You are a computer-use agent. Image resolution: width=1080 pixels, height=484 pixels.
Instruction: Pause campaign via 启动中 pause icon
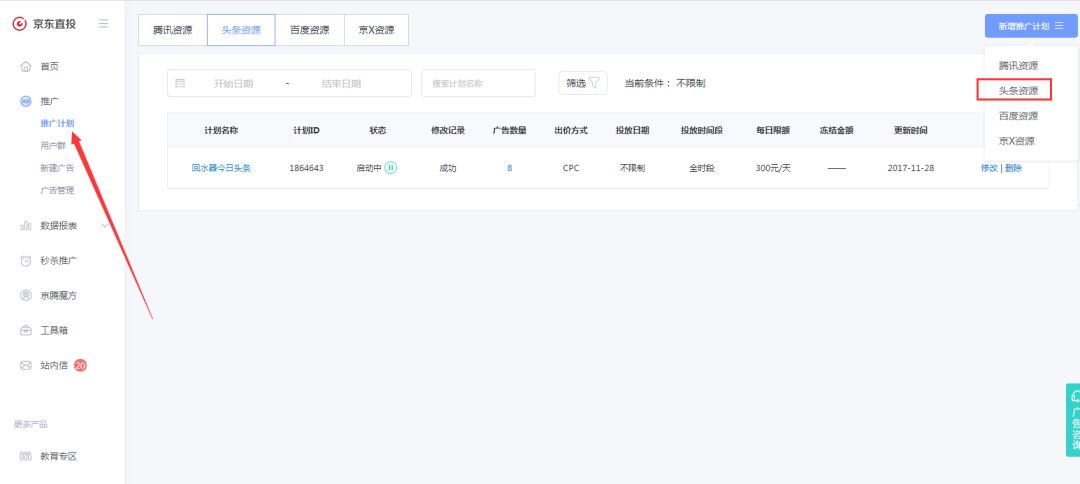point(391,167)
